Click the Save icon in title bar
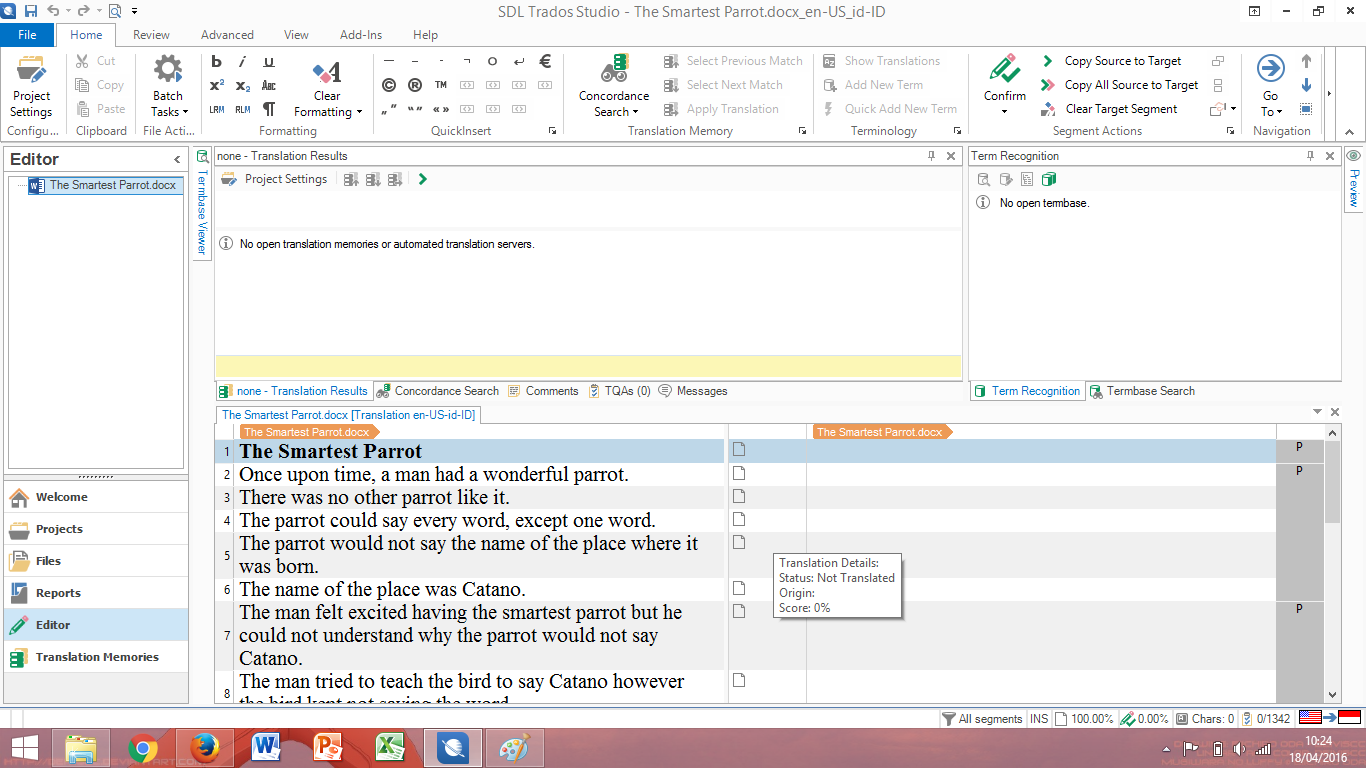The width and height of the screenshot is (1366, 768). point(30,11)
